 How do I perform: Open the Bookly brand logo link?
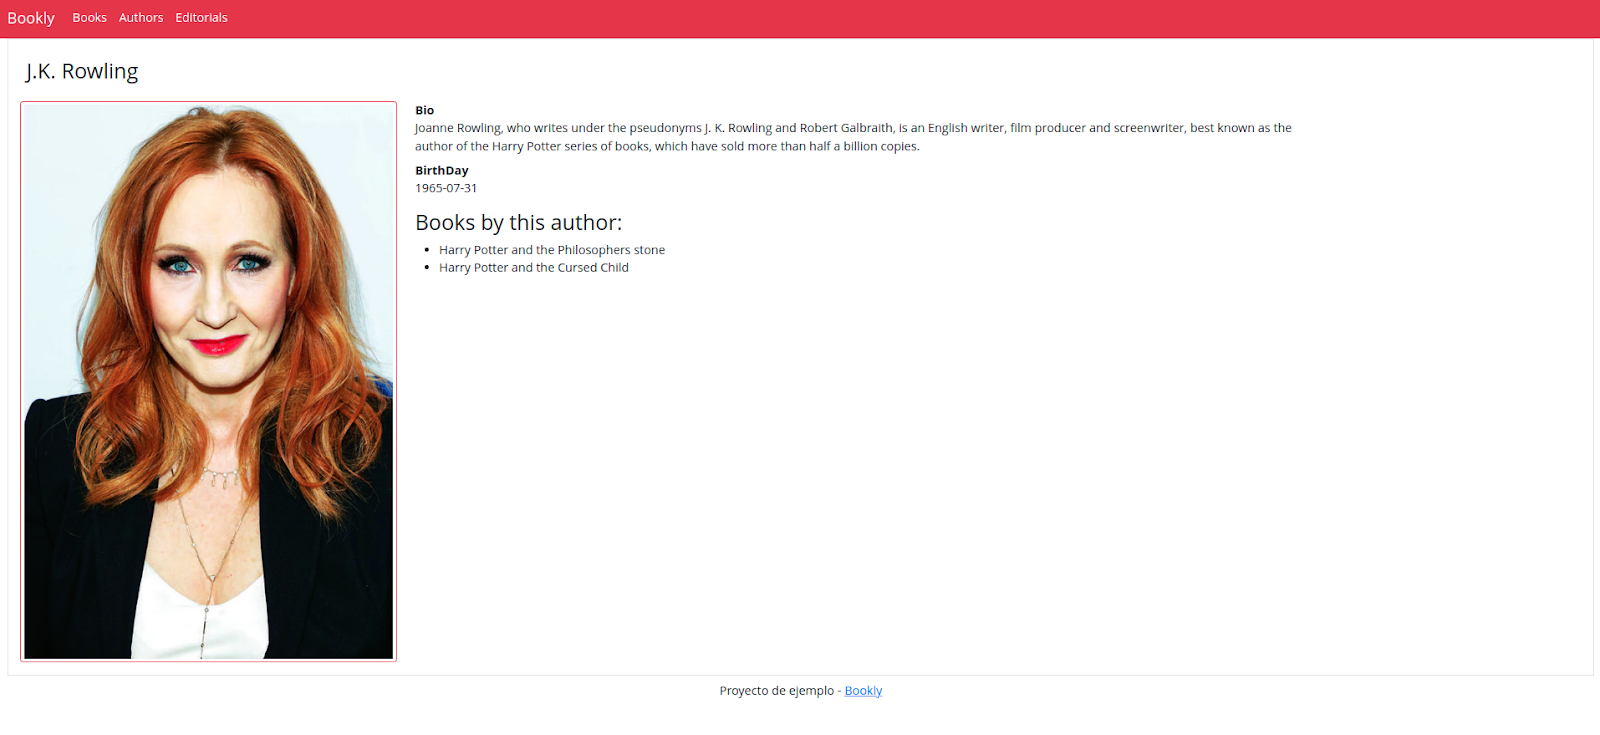click(31, 18)
